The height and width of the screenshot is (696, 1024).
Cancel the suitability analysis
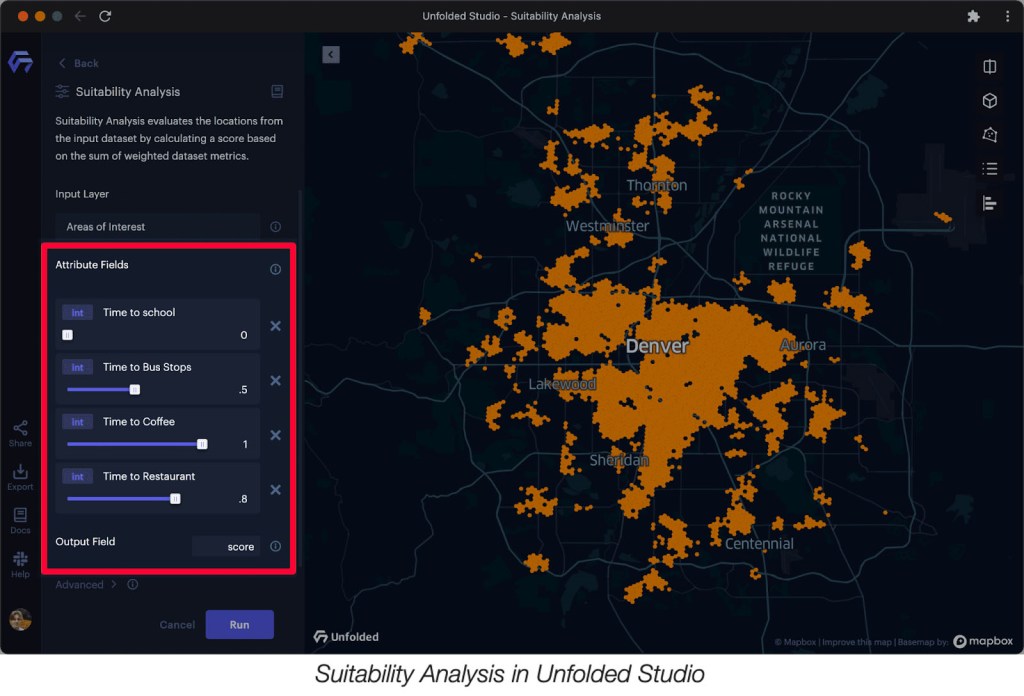coord(177,625)
